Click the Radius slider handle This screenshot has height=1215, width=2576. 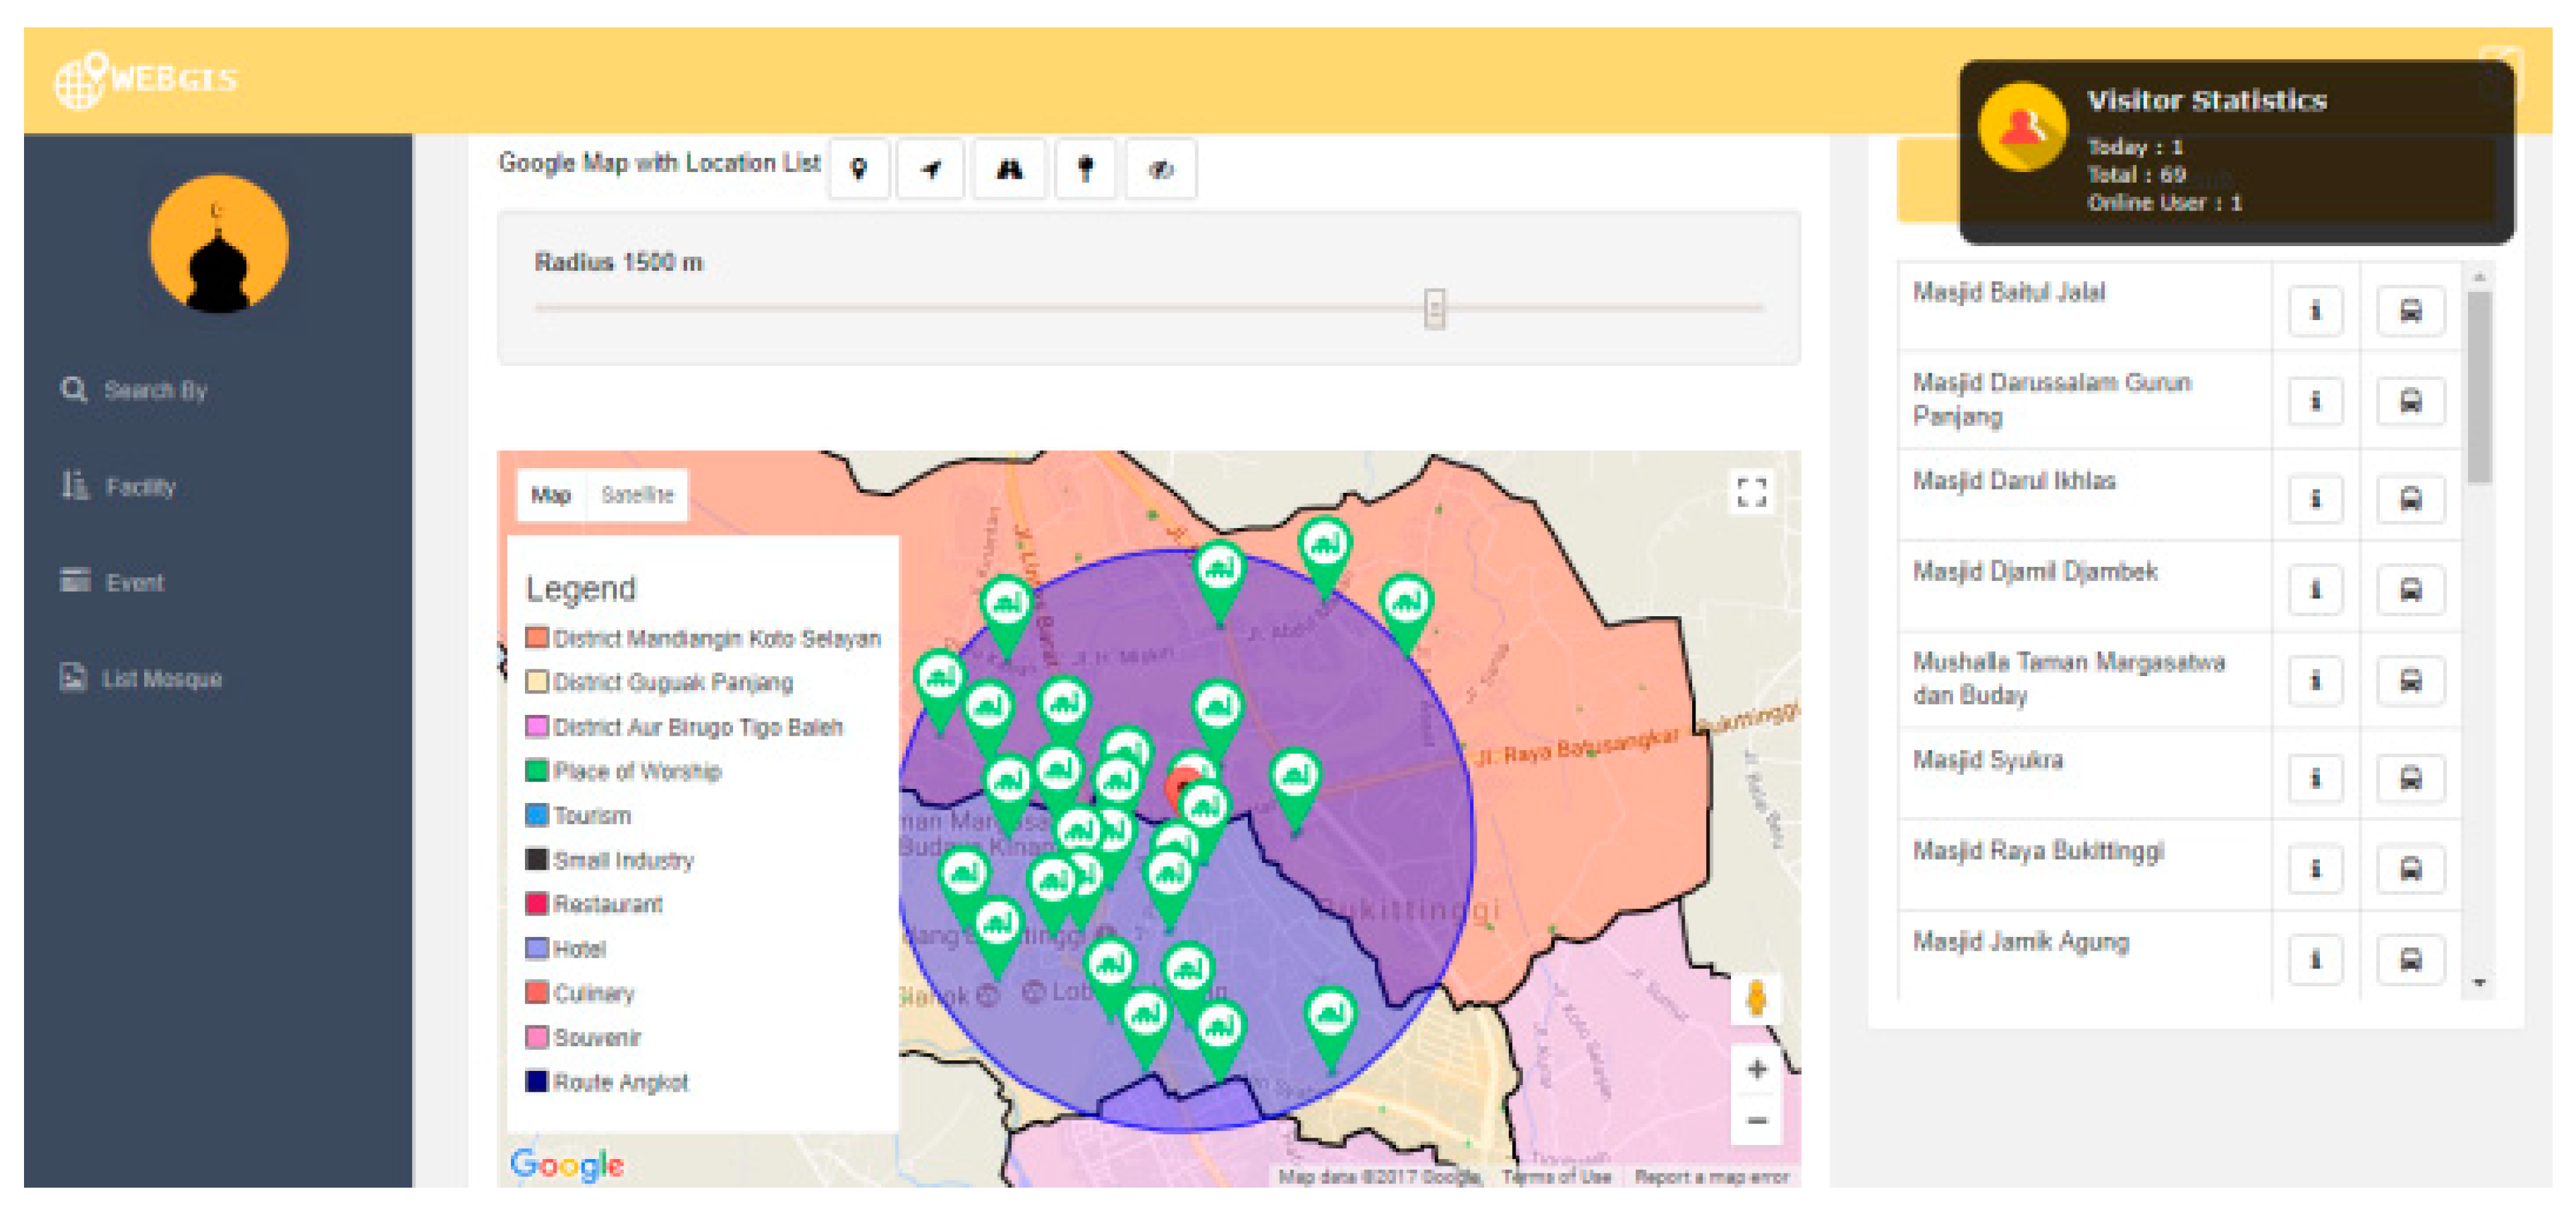[1434, 309]
